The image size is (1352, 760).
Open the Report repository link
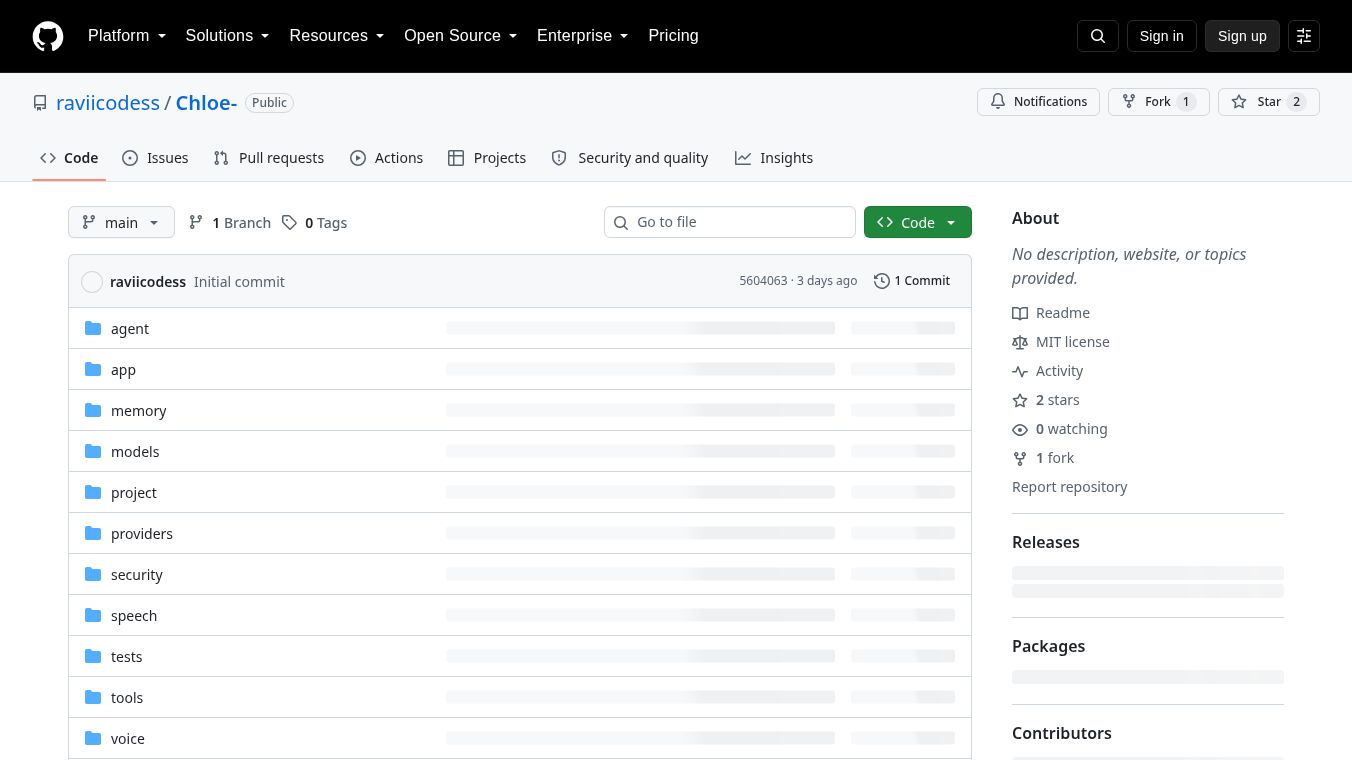(x=1069, y=487)
